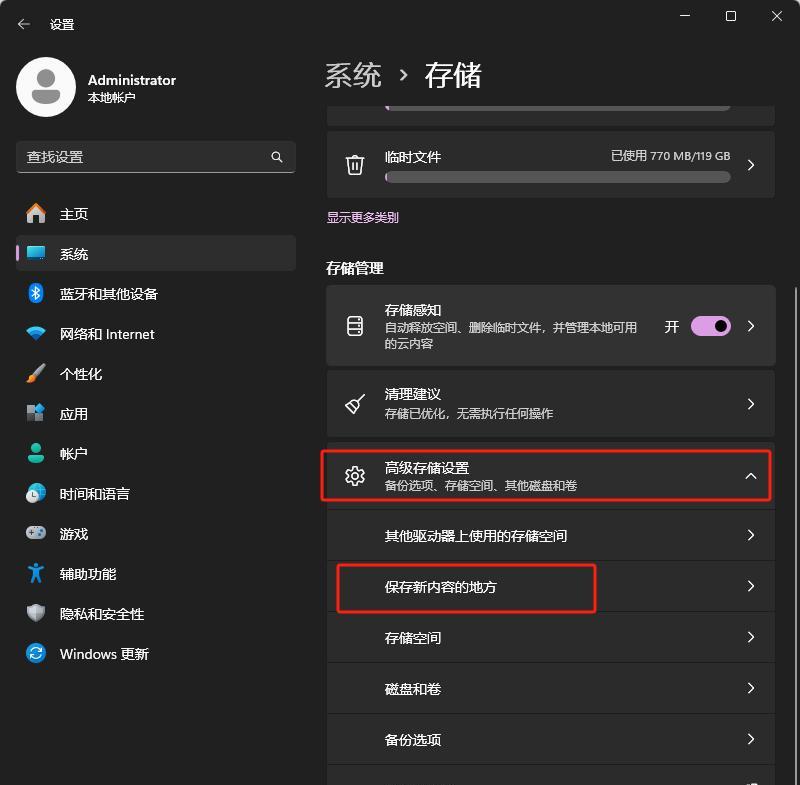
Task: Click the back arrow in title bar
Action: 24,24
